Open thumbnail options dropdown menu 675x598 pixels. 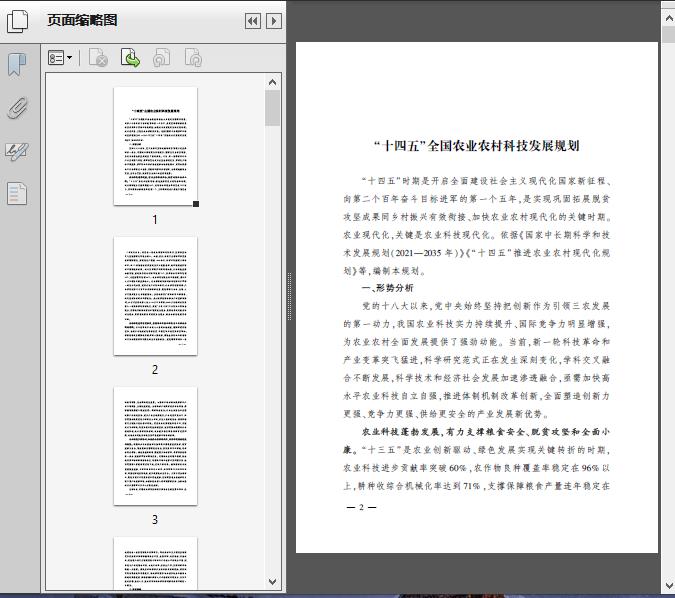pyautogui.click(x=60, y=58)
